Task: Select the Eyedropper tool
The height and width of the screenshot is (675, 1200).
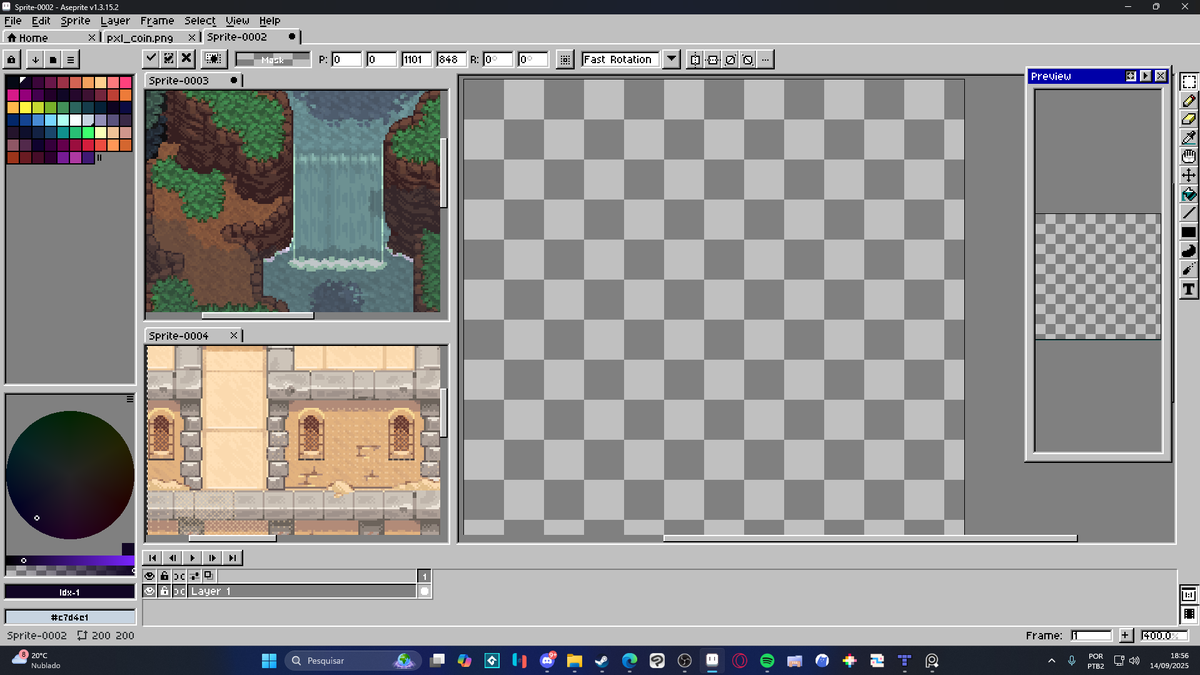Action: tap(1189, 138)
